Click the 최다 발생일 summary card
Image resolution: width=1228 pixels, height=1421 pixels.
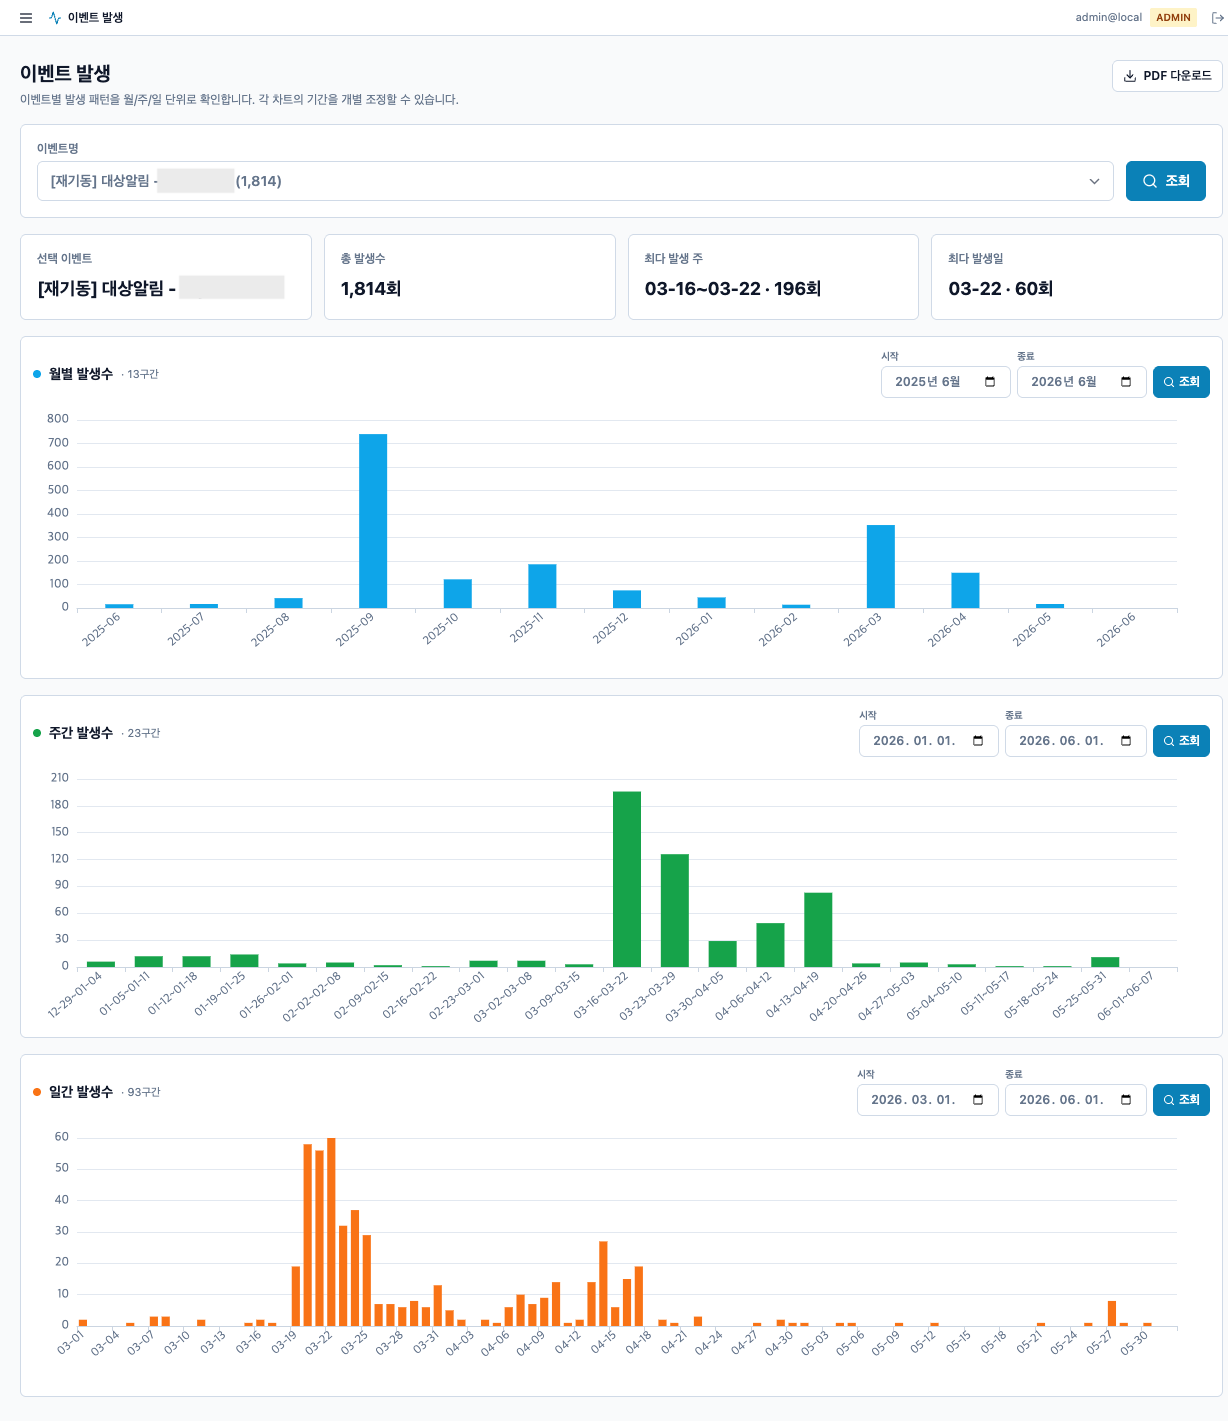(x=1076, y=277)
